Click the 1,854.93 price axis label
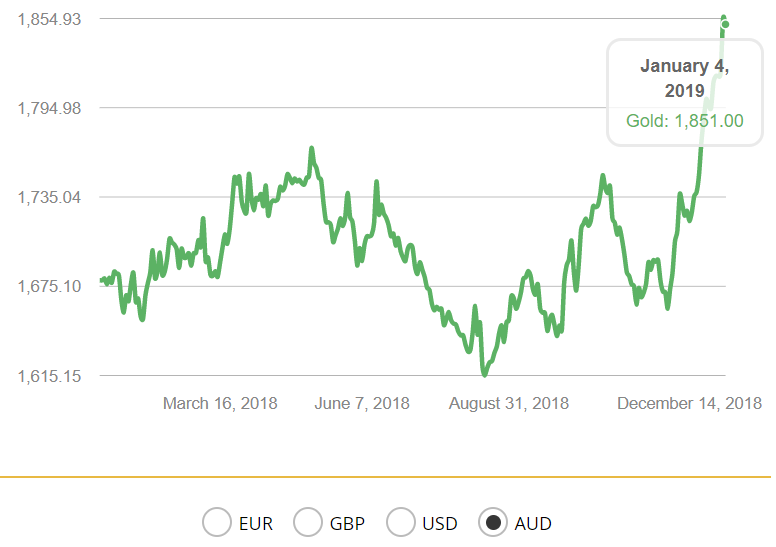 point(50,19)
